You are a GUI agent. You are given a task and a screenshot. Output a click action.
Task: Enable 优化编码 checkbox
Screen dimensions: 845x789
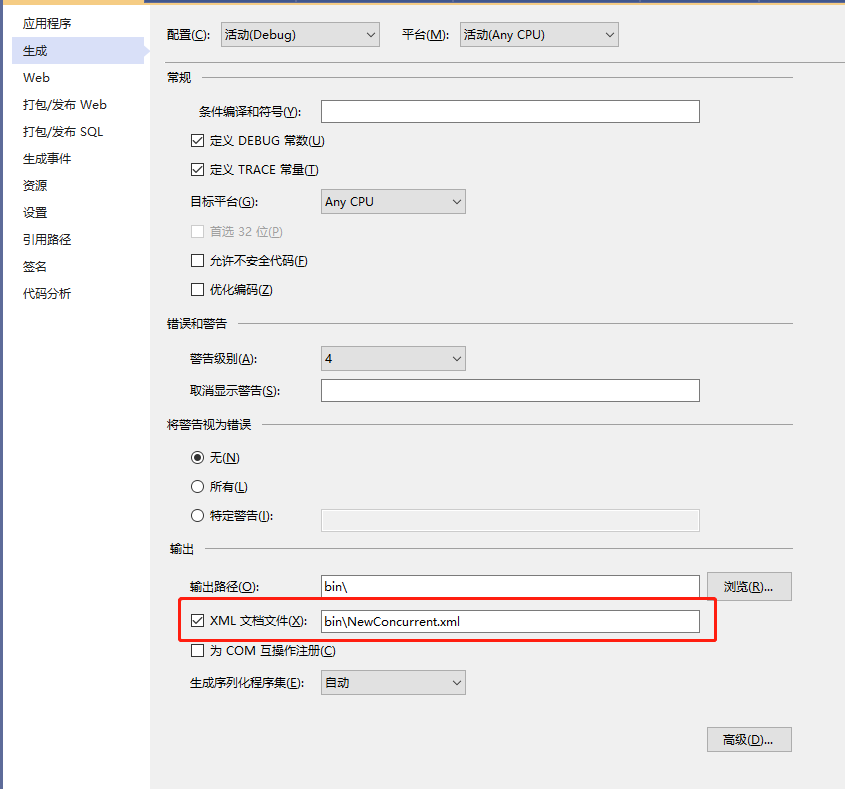(x=198, y=290)
